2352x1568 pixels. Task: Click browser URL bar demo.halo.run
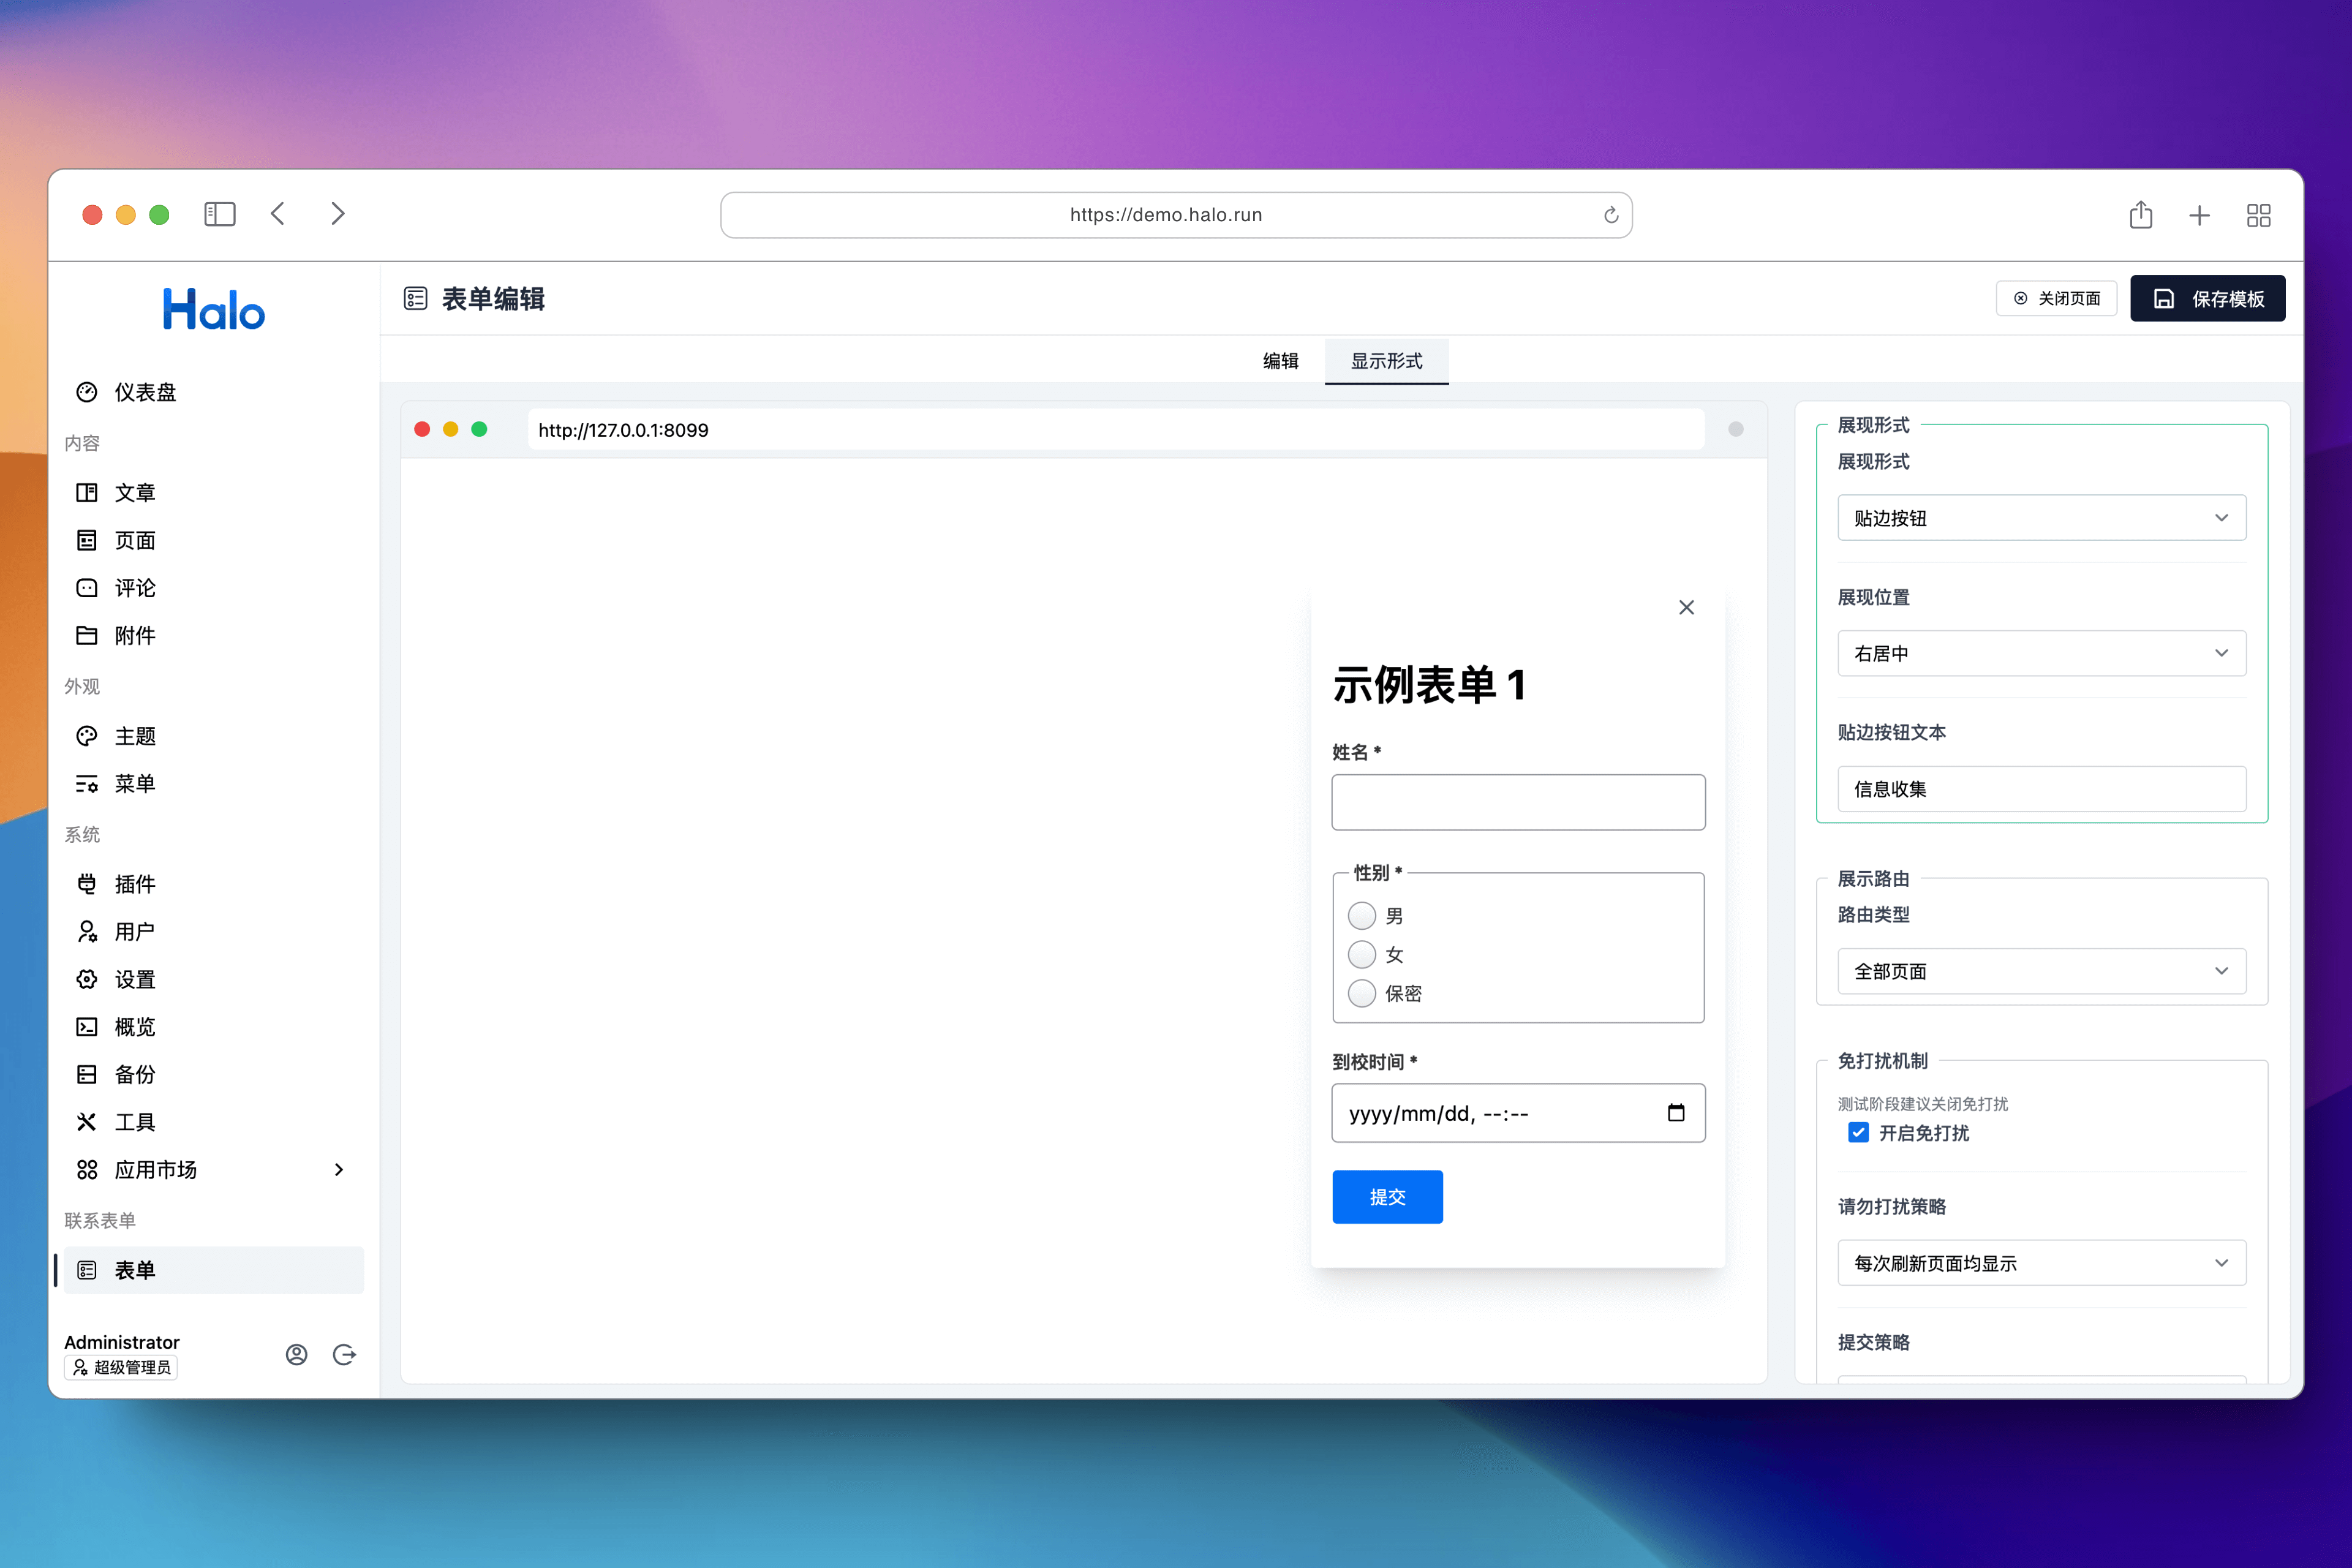(x=1176, y=215)
